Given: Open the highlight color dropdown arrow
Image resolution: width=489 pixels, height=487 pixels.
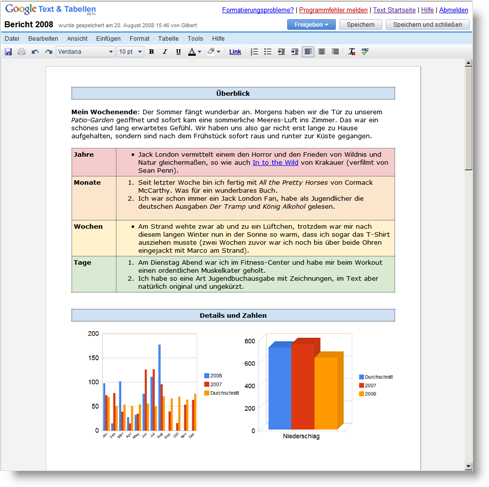Looking at the screenshot, I should (218, 52).
